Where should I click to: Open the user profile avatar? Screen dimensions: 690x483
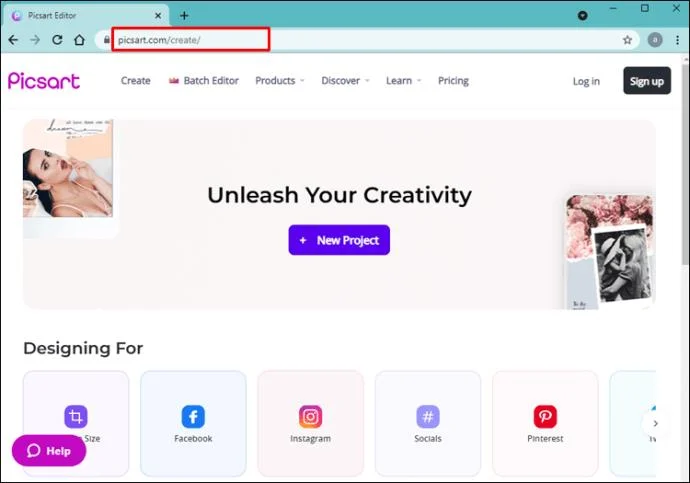click(655, 40)
